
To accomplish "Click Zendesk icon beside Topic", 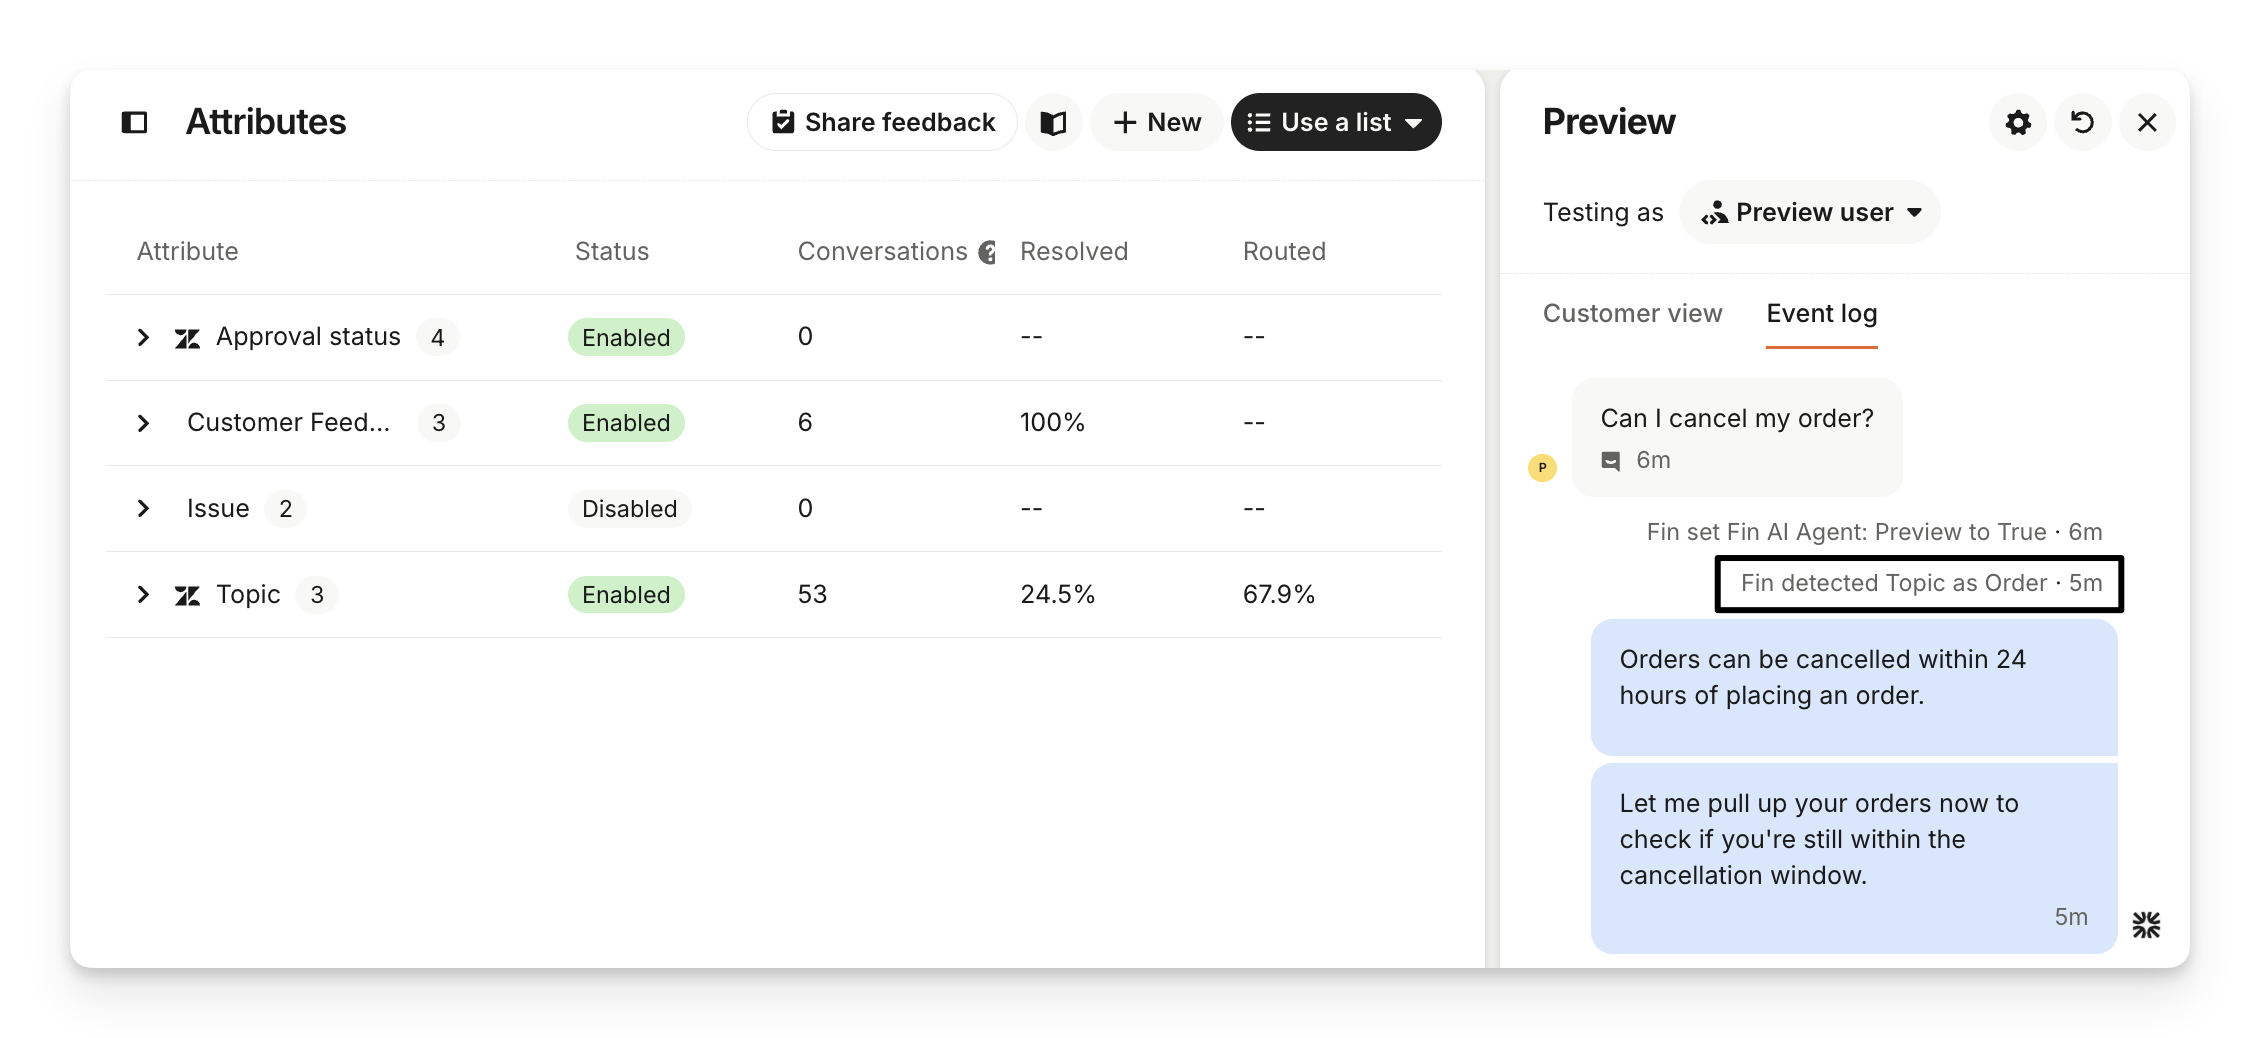I will tap(187, 596).
